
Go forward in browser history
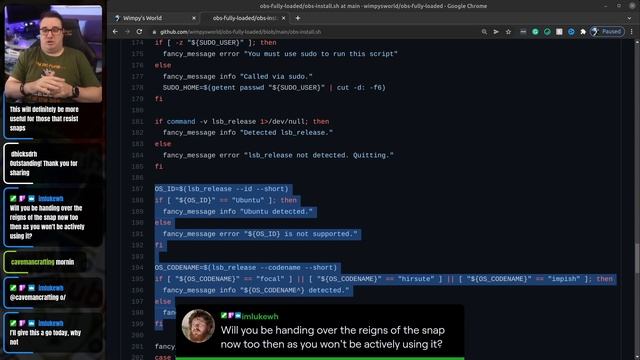127,32
